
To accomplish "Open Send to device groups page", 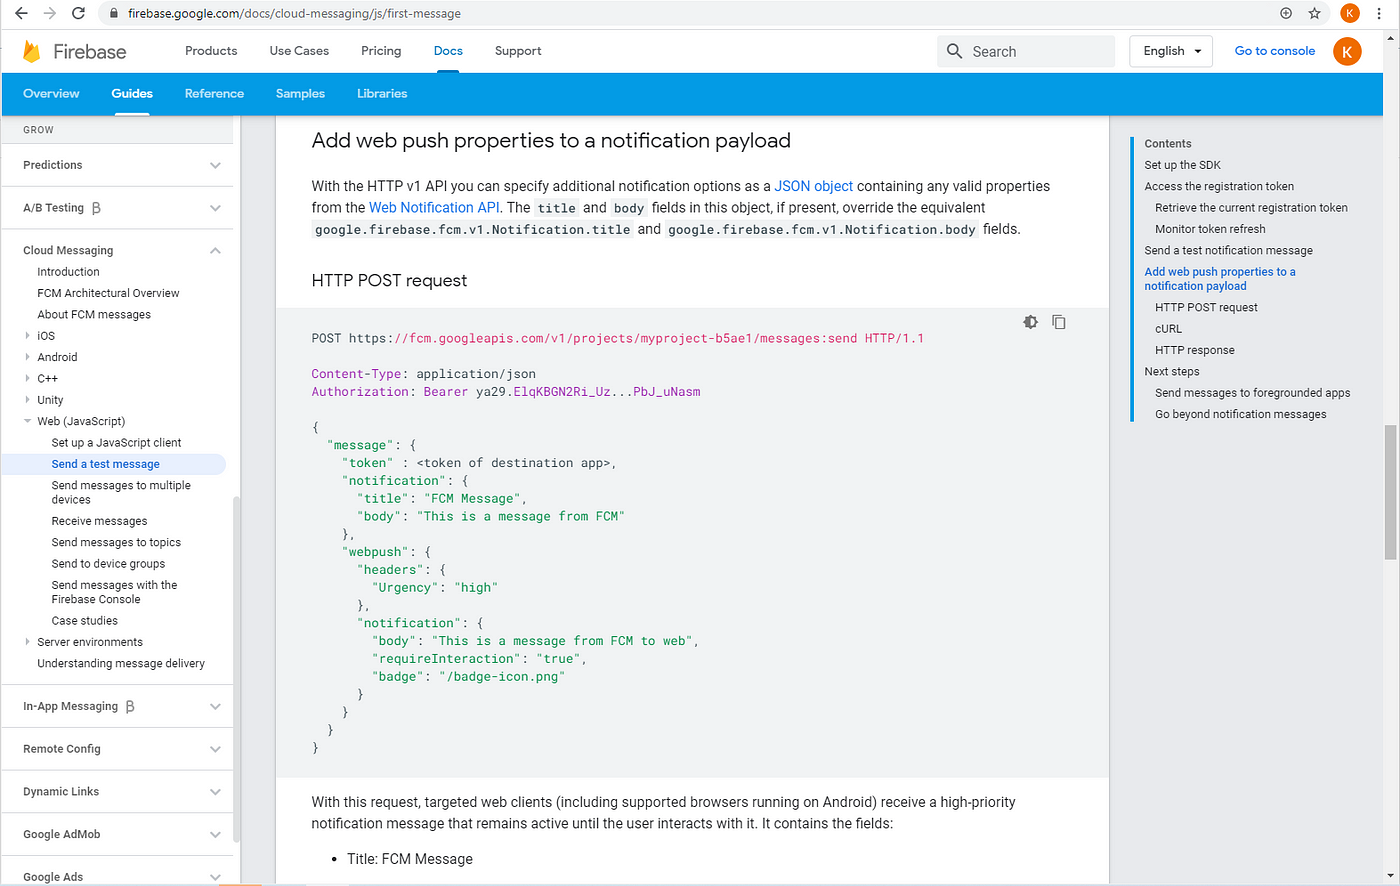I will pyautogui.click(x=108, y=564).
